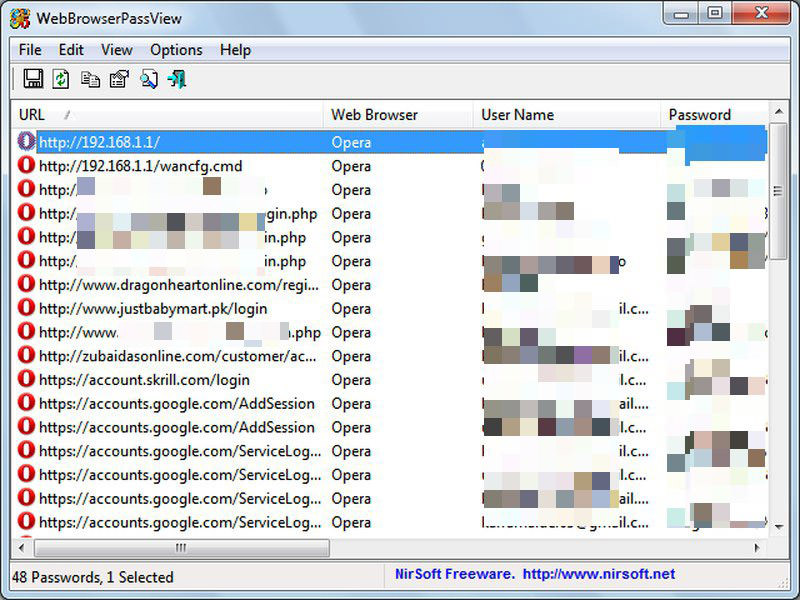This screenshot has width=800, height=600.
Task: Open the File menu
Action: click(28, 49)
